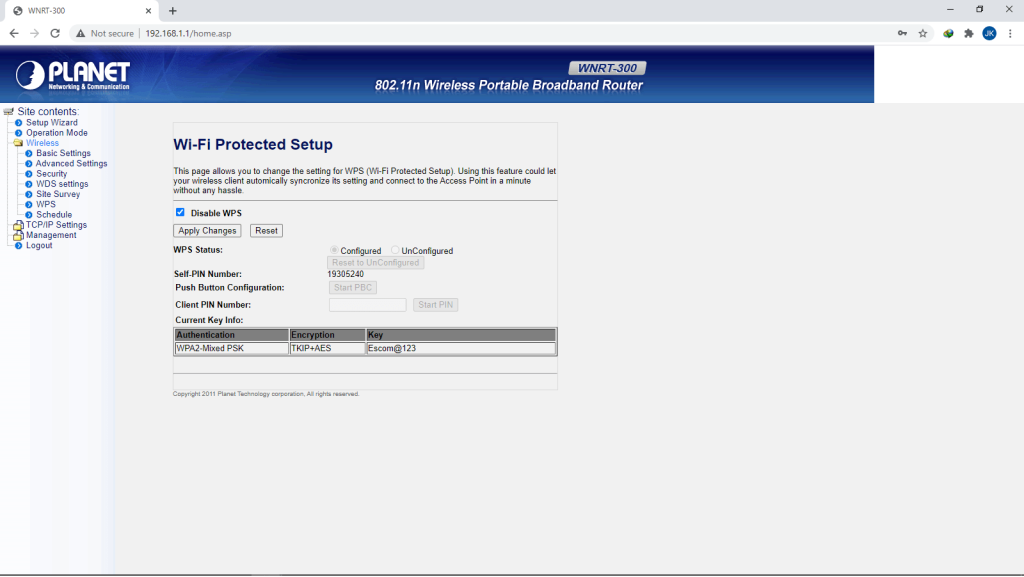This screenshot has width=1024, height=577.
Task: Click Reset to UnConfigured button
Action: click(x=376, y=263)
